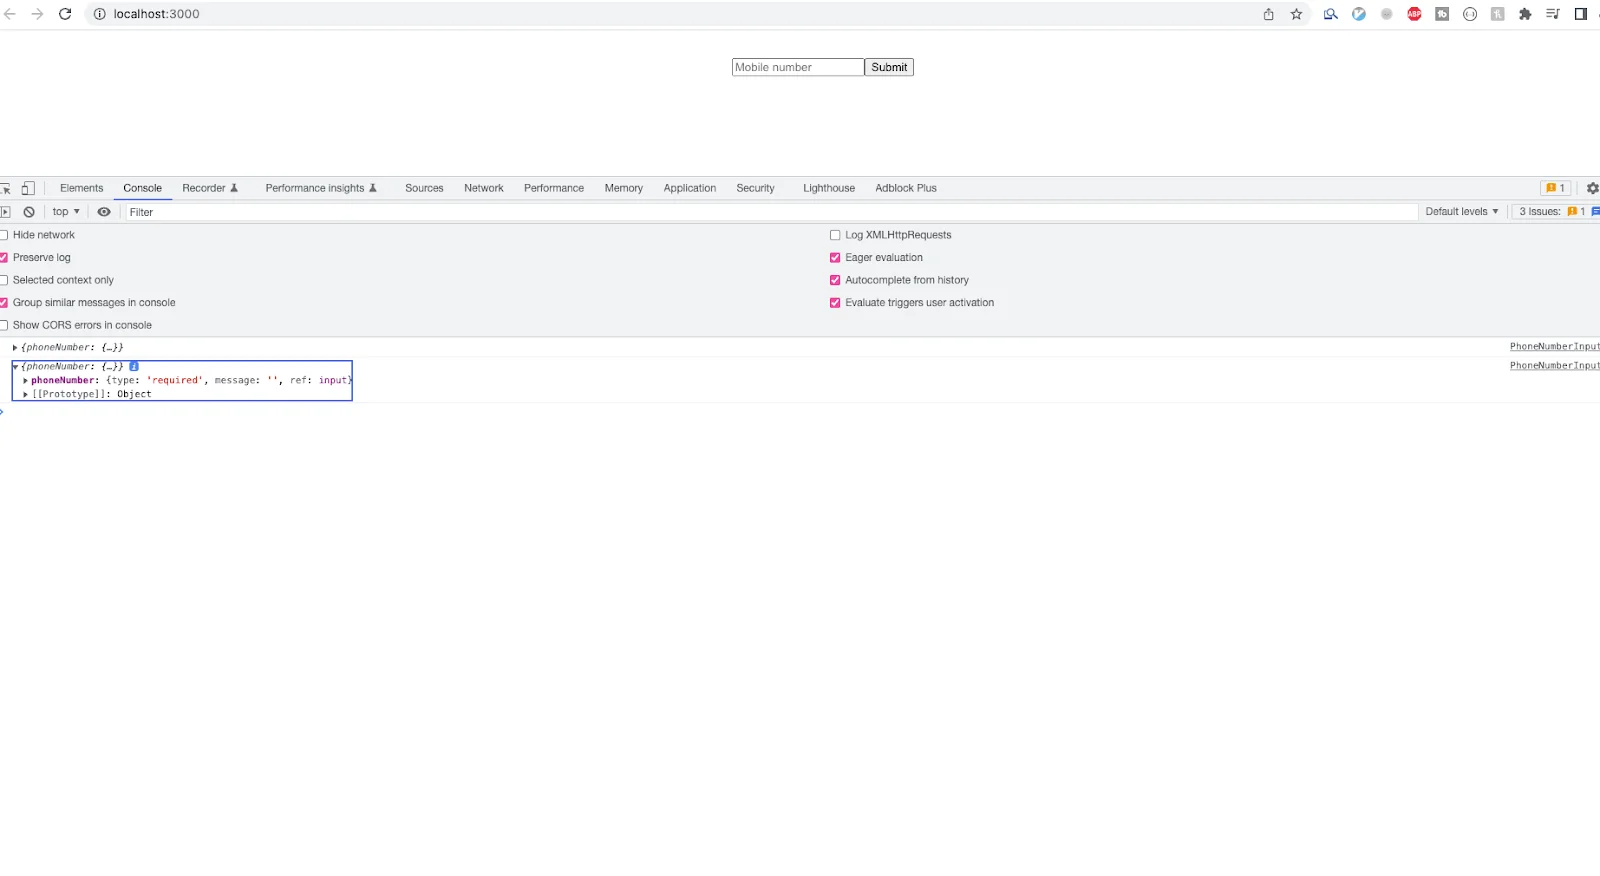1600x876 pixels.
Task: Open the media controls icon
Action: tap(1553, 14)
